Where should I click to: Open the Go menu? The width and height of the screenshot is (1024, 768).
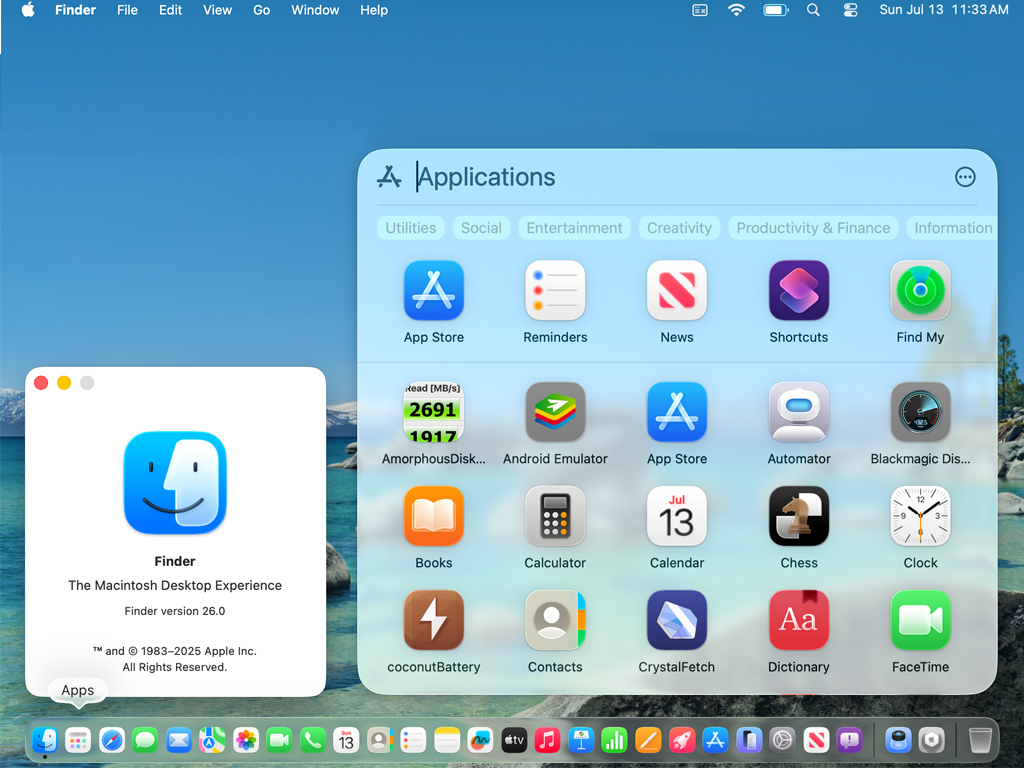coord(261,10)
